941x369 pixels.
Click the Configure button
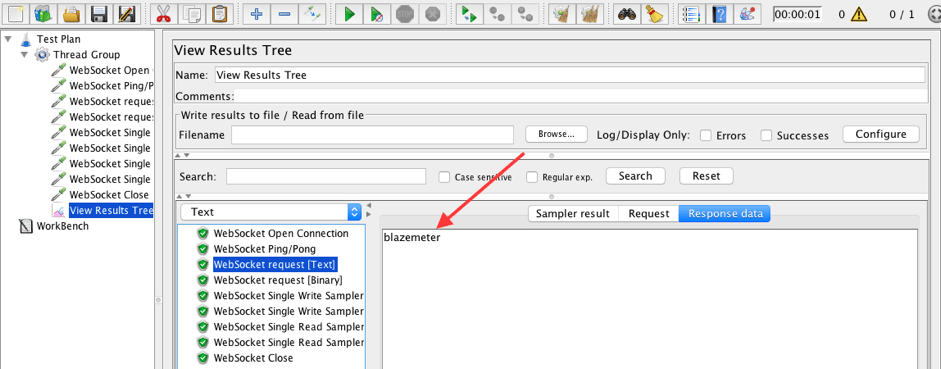click(880, 134)
